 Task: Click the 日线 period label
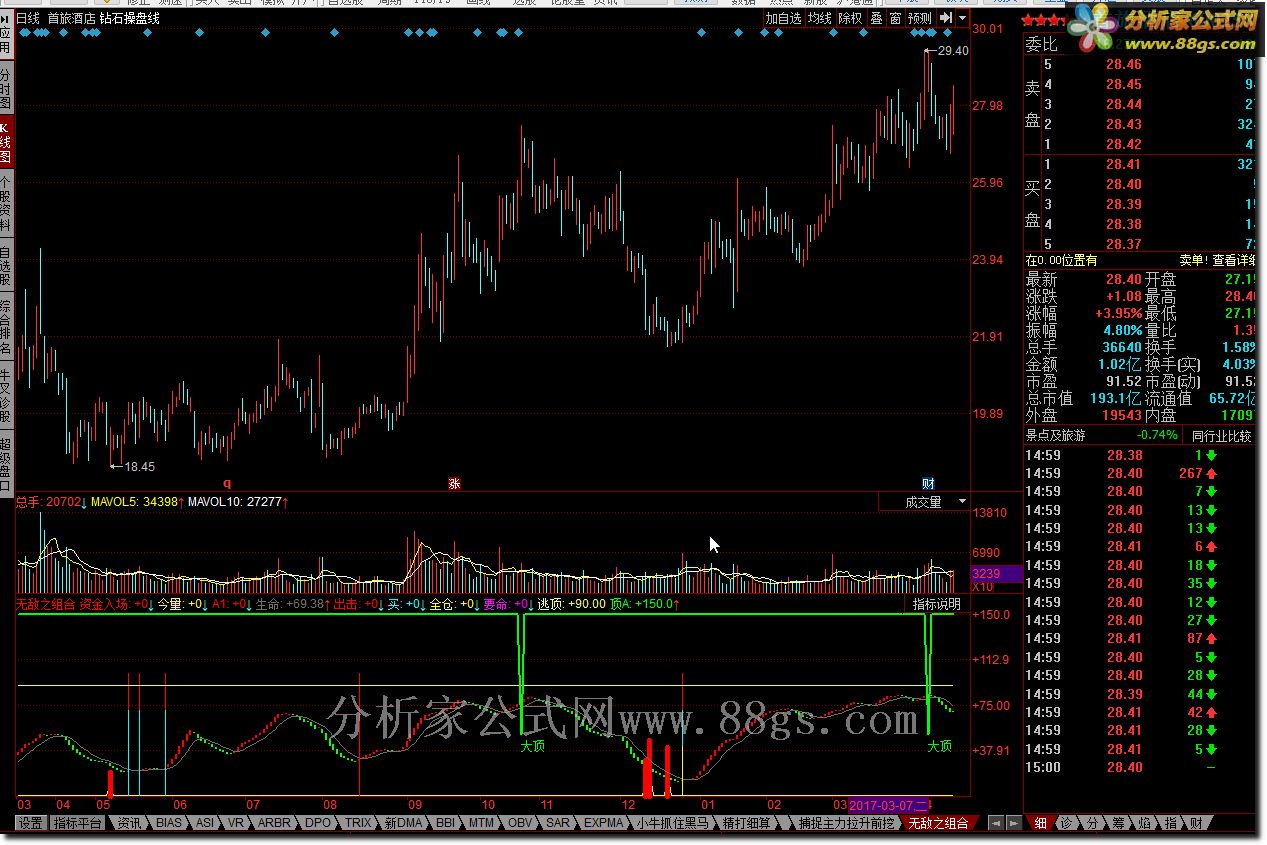[x=29, y=18]
